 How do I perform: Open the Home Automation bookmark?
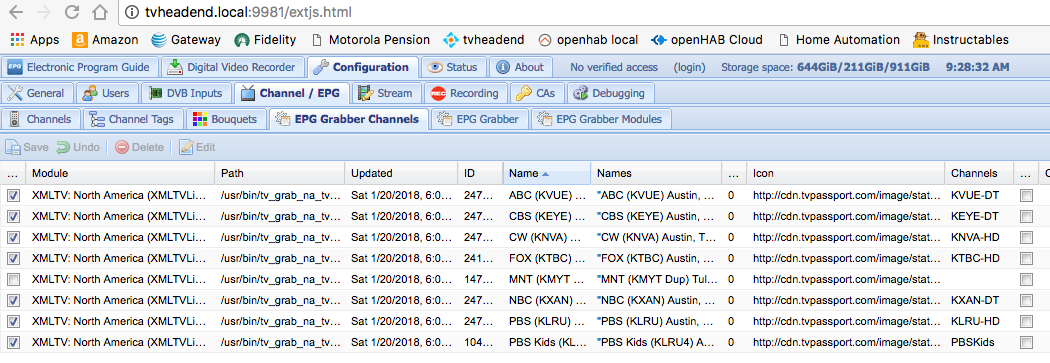click(x=838, y=40)
